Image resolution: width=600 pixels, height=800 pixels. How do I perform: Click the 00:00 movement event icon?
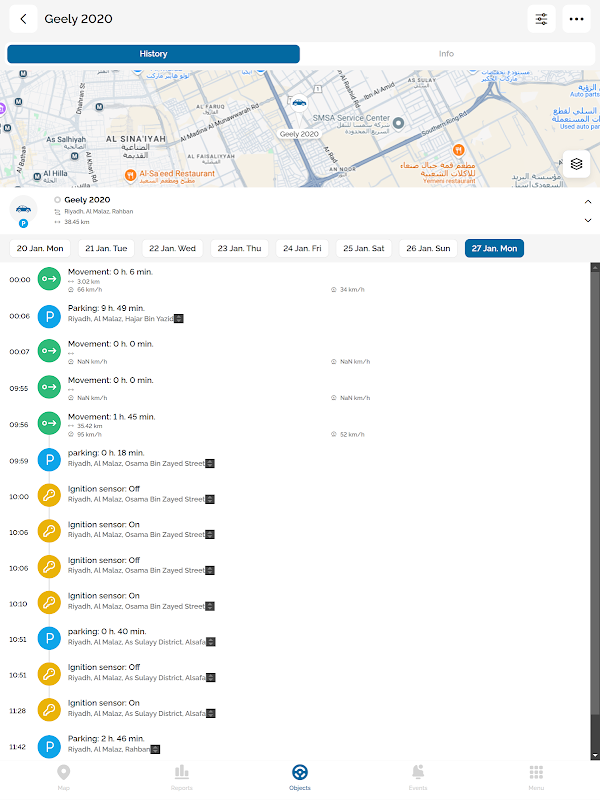point(49,279)
